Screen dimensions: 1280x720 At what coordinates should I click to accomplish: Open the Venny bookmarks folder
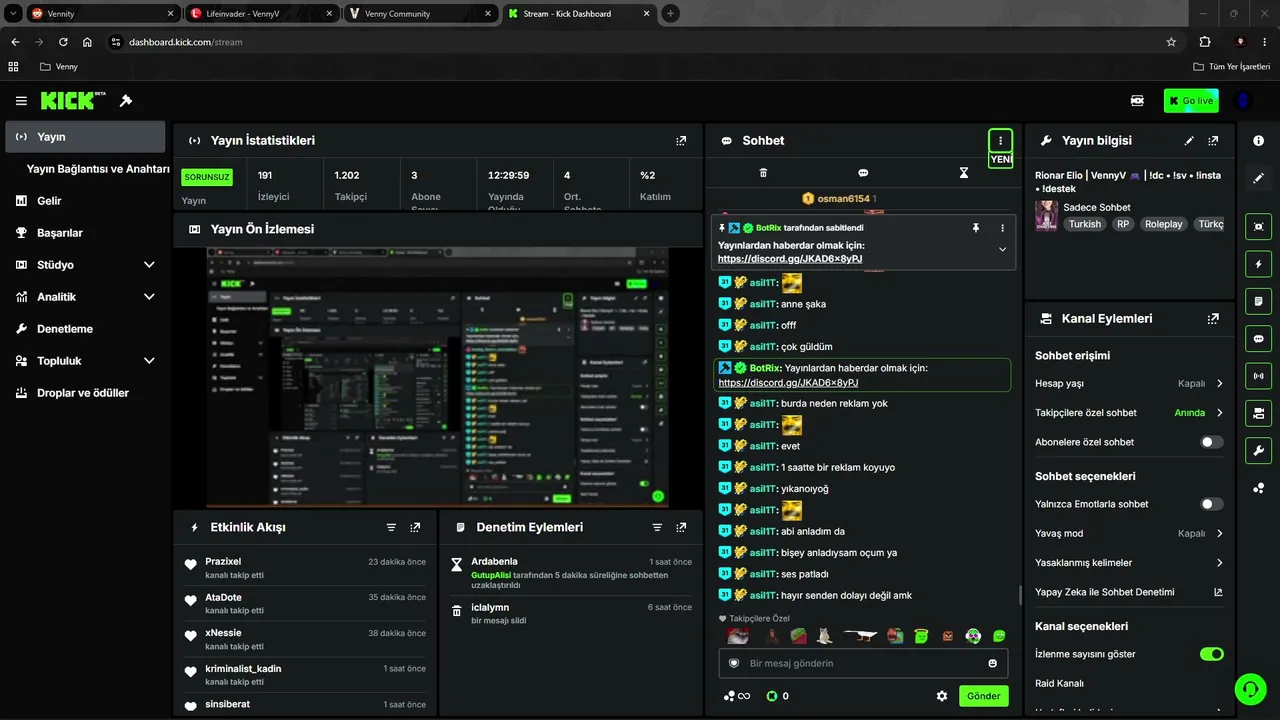coord(59,67)
